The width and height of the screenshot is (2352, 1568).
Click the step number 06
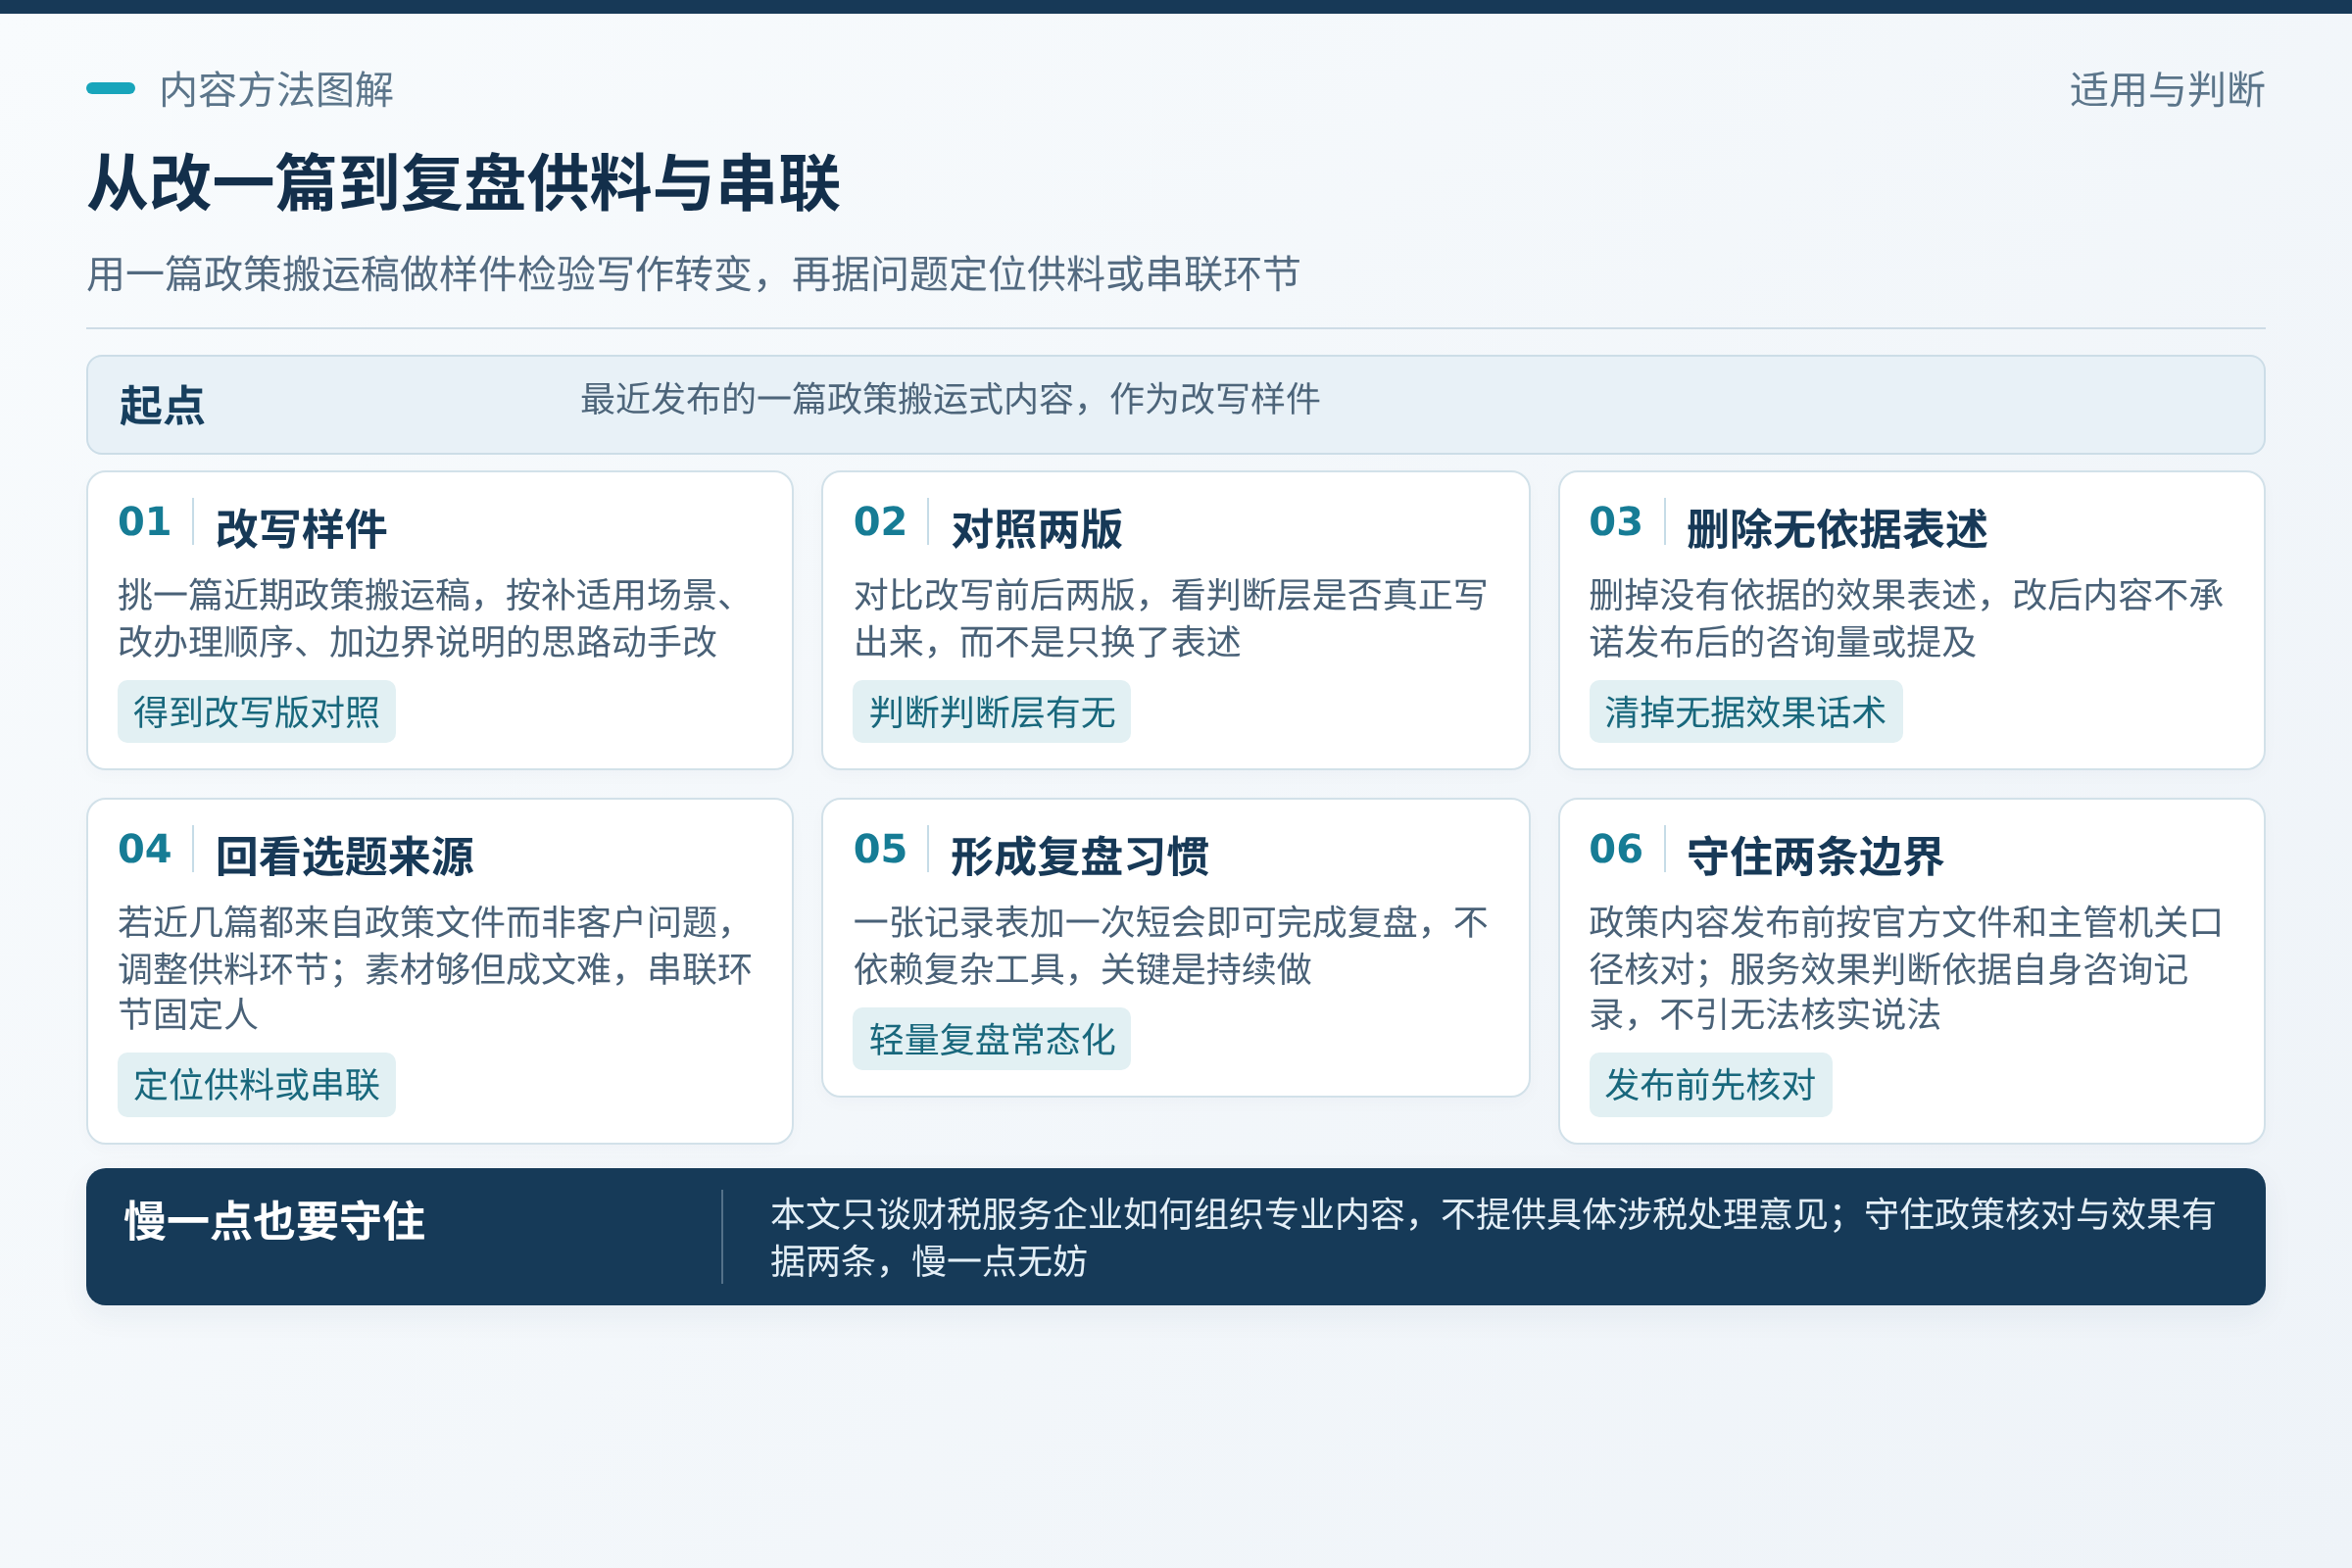click(x=1616, y=849)
